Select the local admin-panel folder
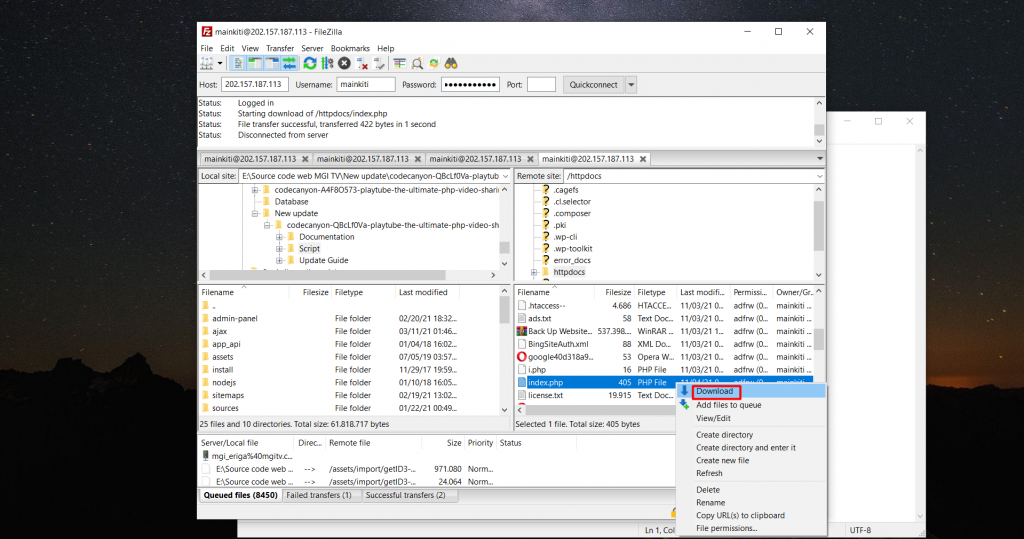The height and width of the screenshot is (539, 1024). pos(234,319)
